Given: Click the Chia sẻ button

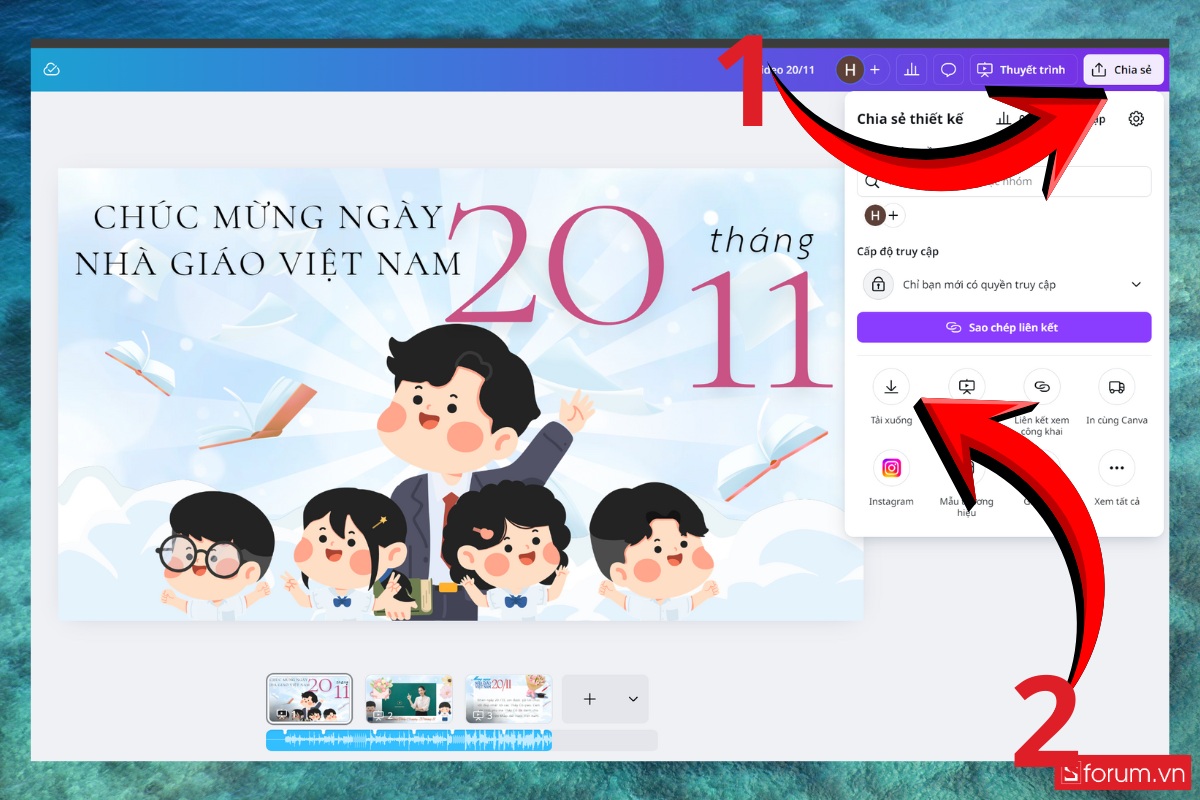Looking at the screenshot, I should pos(1123,69).
